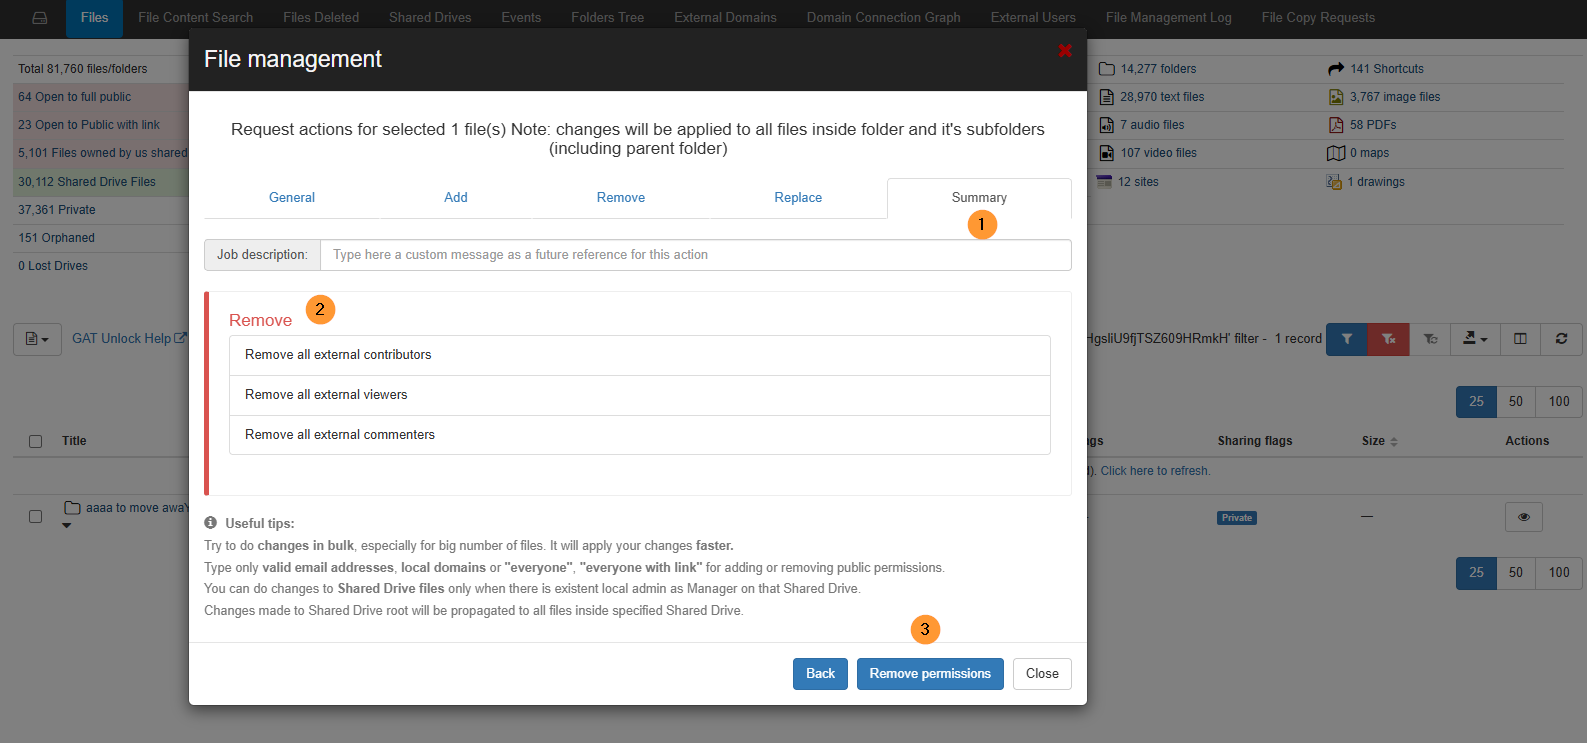Expand the caret under 'aaaa to move away' folder
This screenshot has height=743, width=1587.
coord(67,525)
